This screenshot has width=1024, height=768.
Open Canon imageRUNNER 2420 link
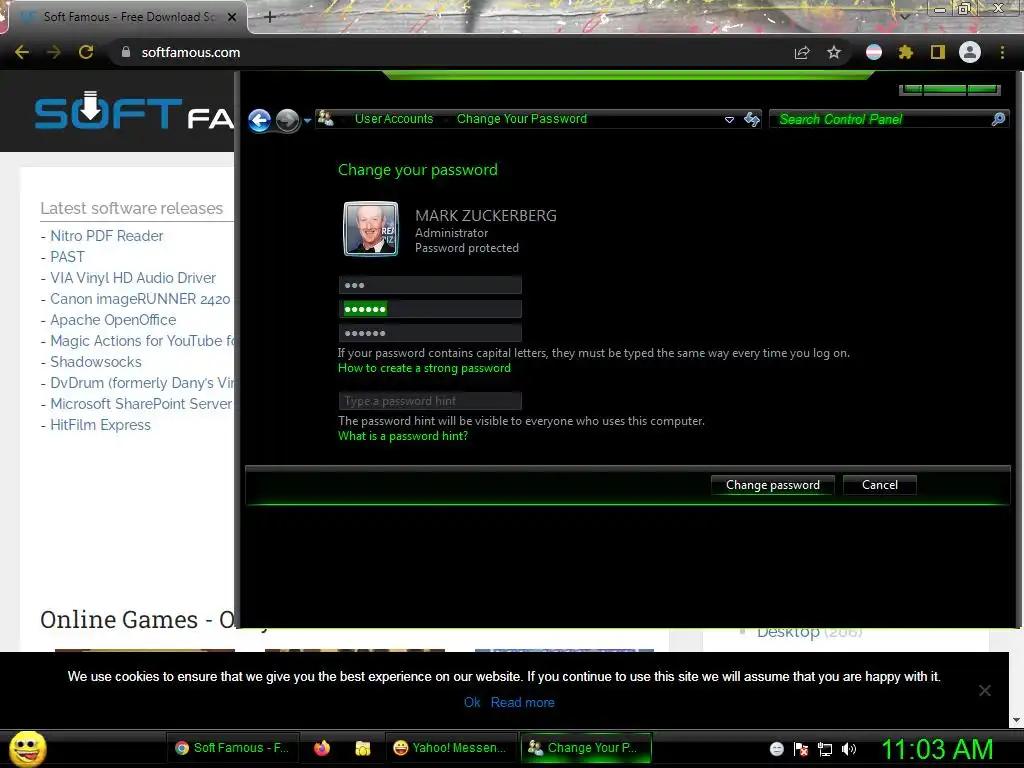(x=140, y=299)
